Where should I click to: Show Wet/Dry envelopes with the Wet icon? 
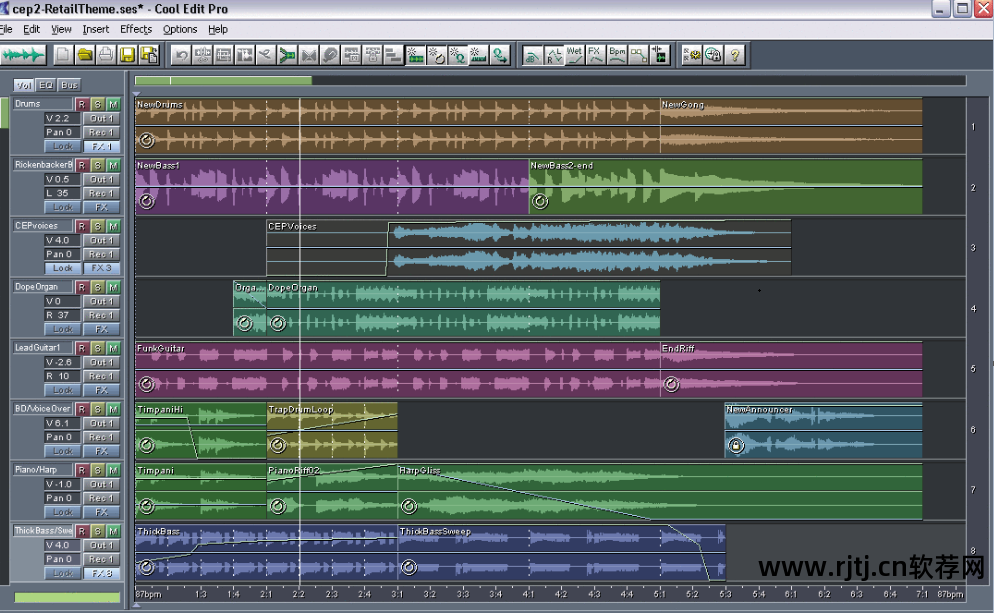pyautogui.click(x=574, y=56)
